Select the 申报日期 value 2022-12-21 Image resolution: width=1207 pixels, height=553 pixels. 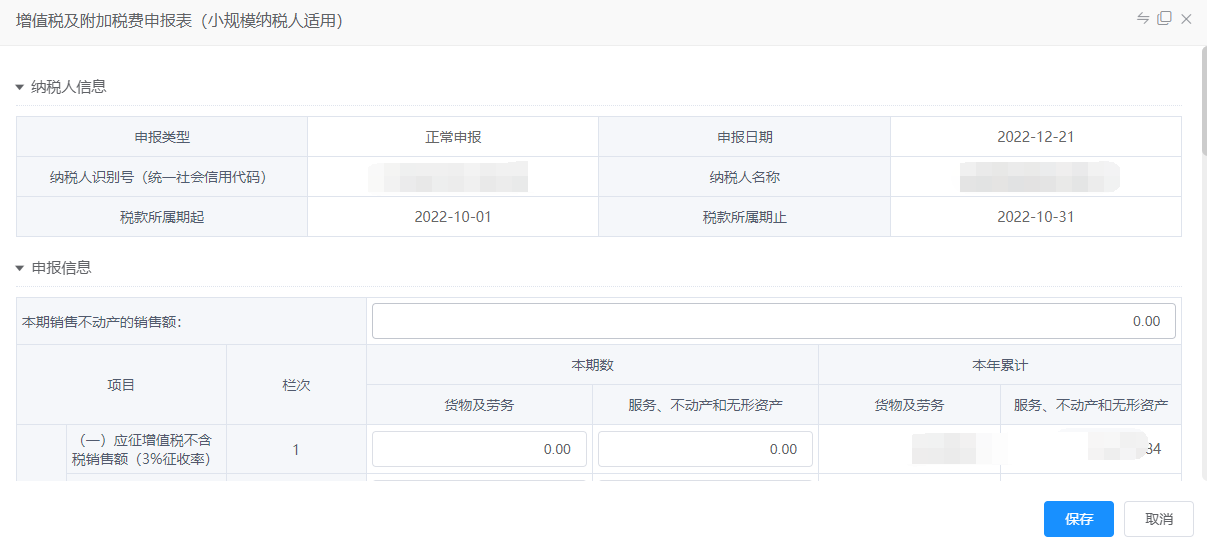(x=1035, y=137)
